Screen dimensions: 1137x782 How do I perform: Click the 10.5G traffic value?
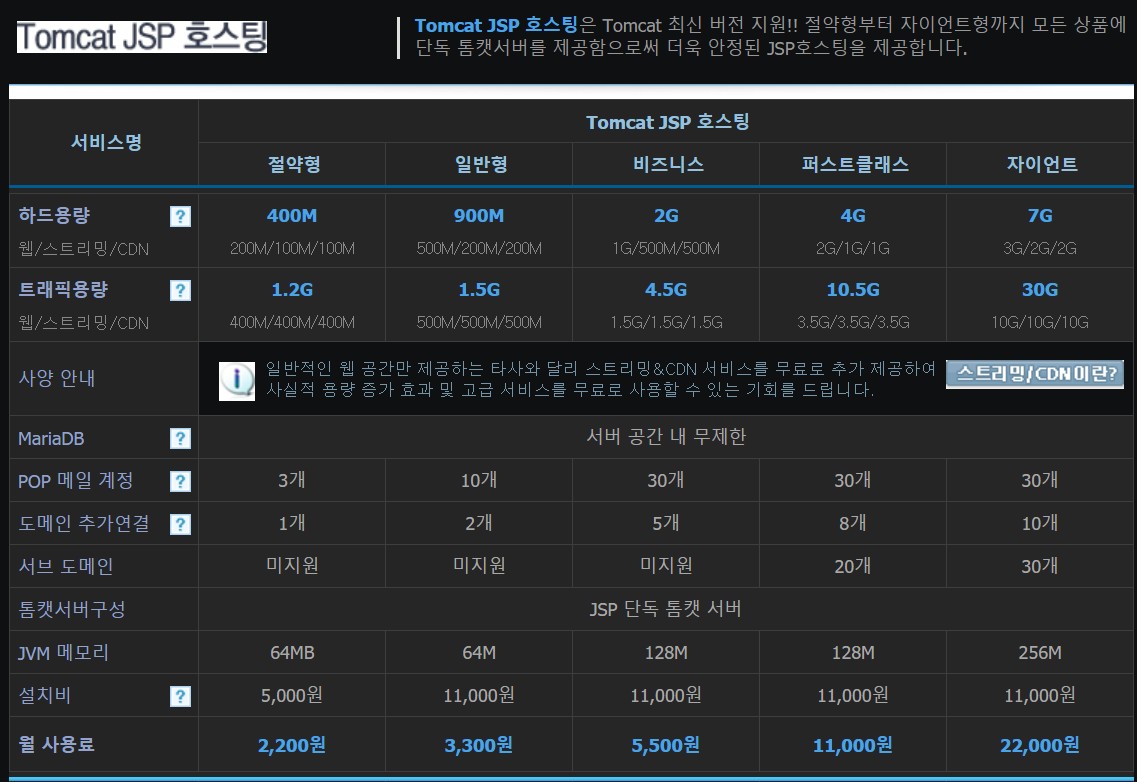click(x=853, y=289)
